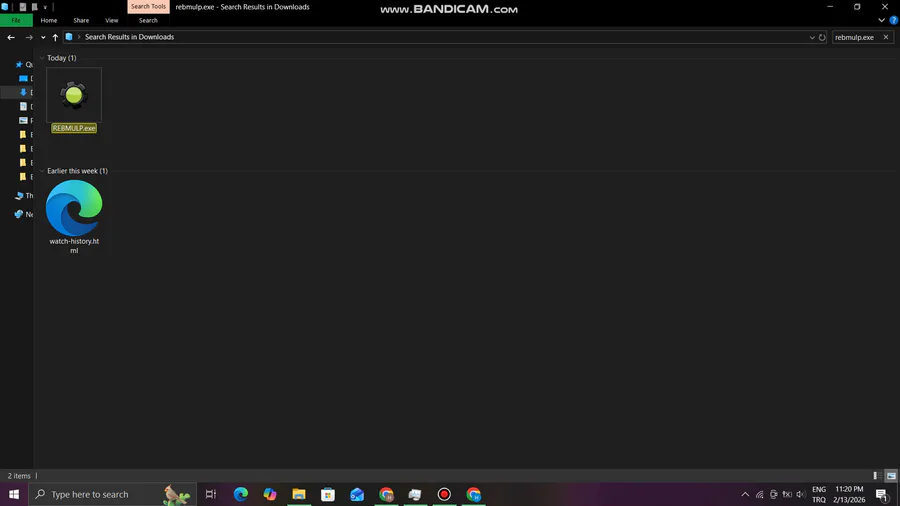
Task: Click the ENG TRQ language indicator
Action: click(x=819, y=494)
